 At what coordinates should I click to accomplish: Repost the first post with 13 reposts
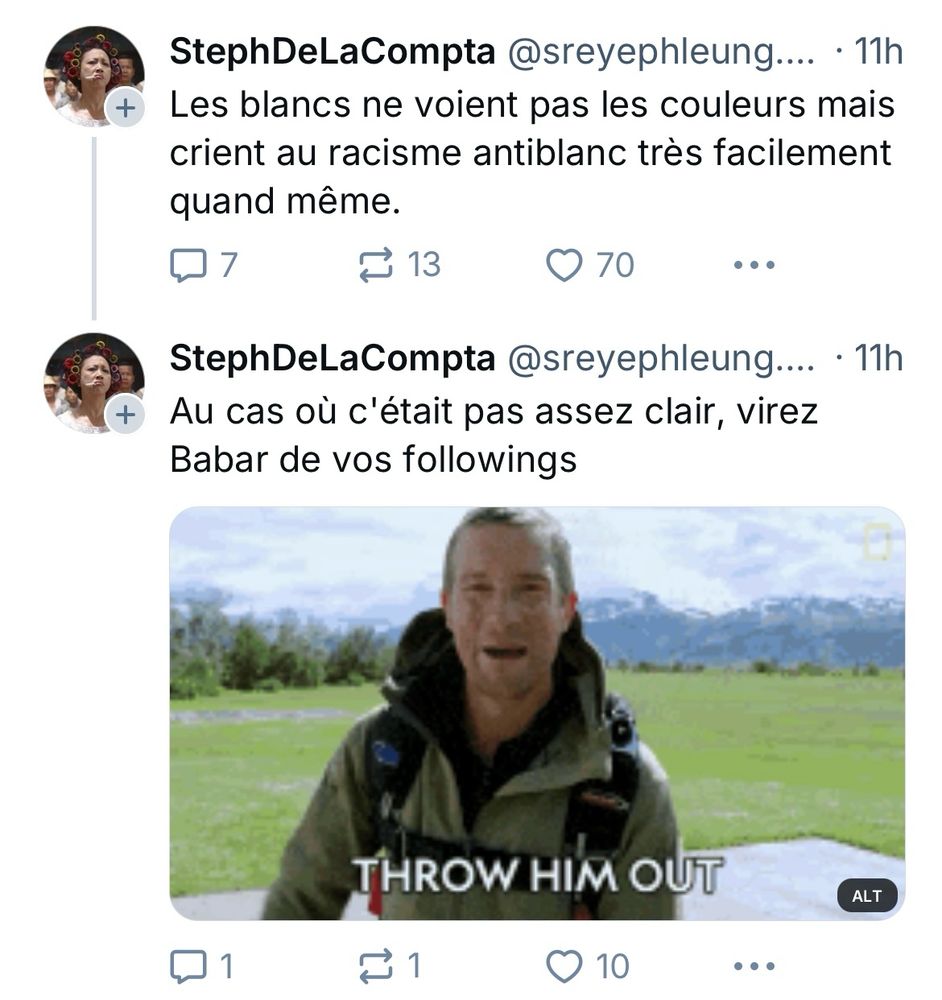pos(377,265)
